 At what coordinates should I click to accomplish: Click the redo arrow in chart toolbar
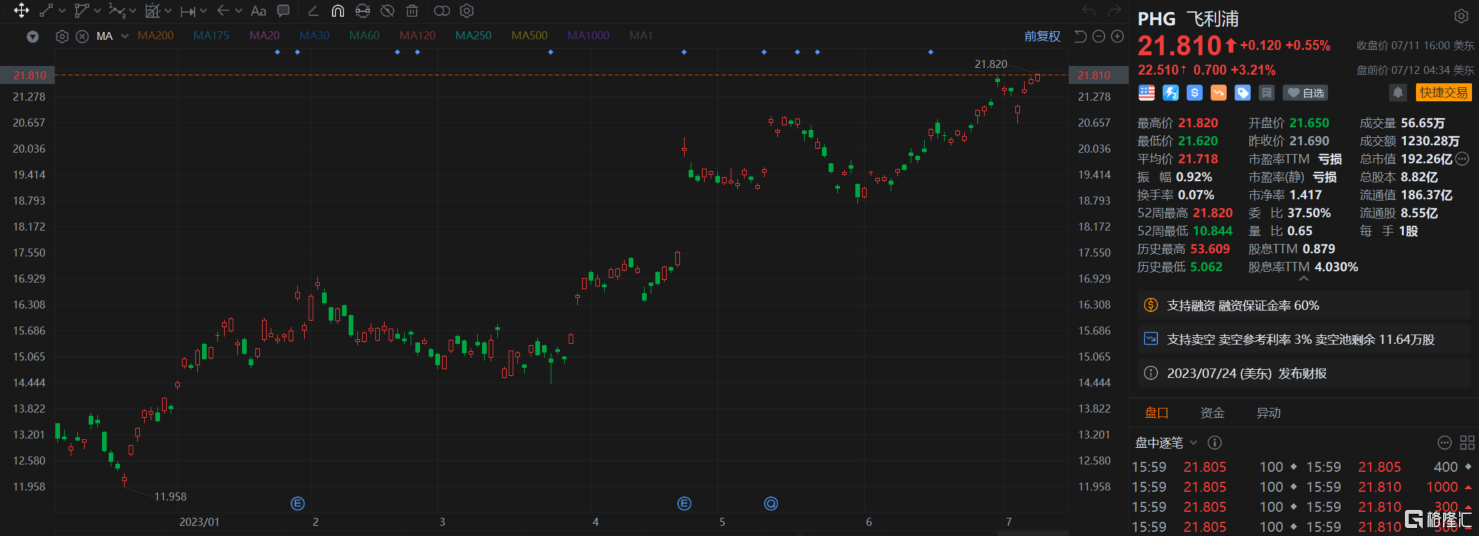tap(1113, 11)
